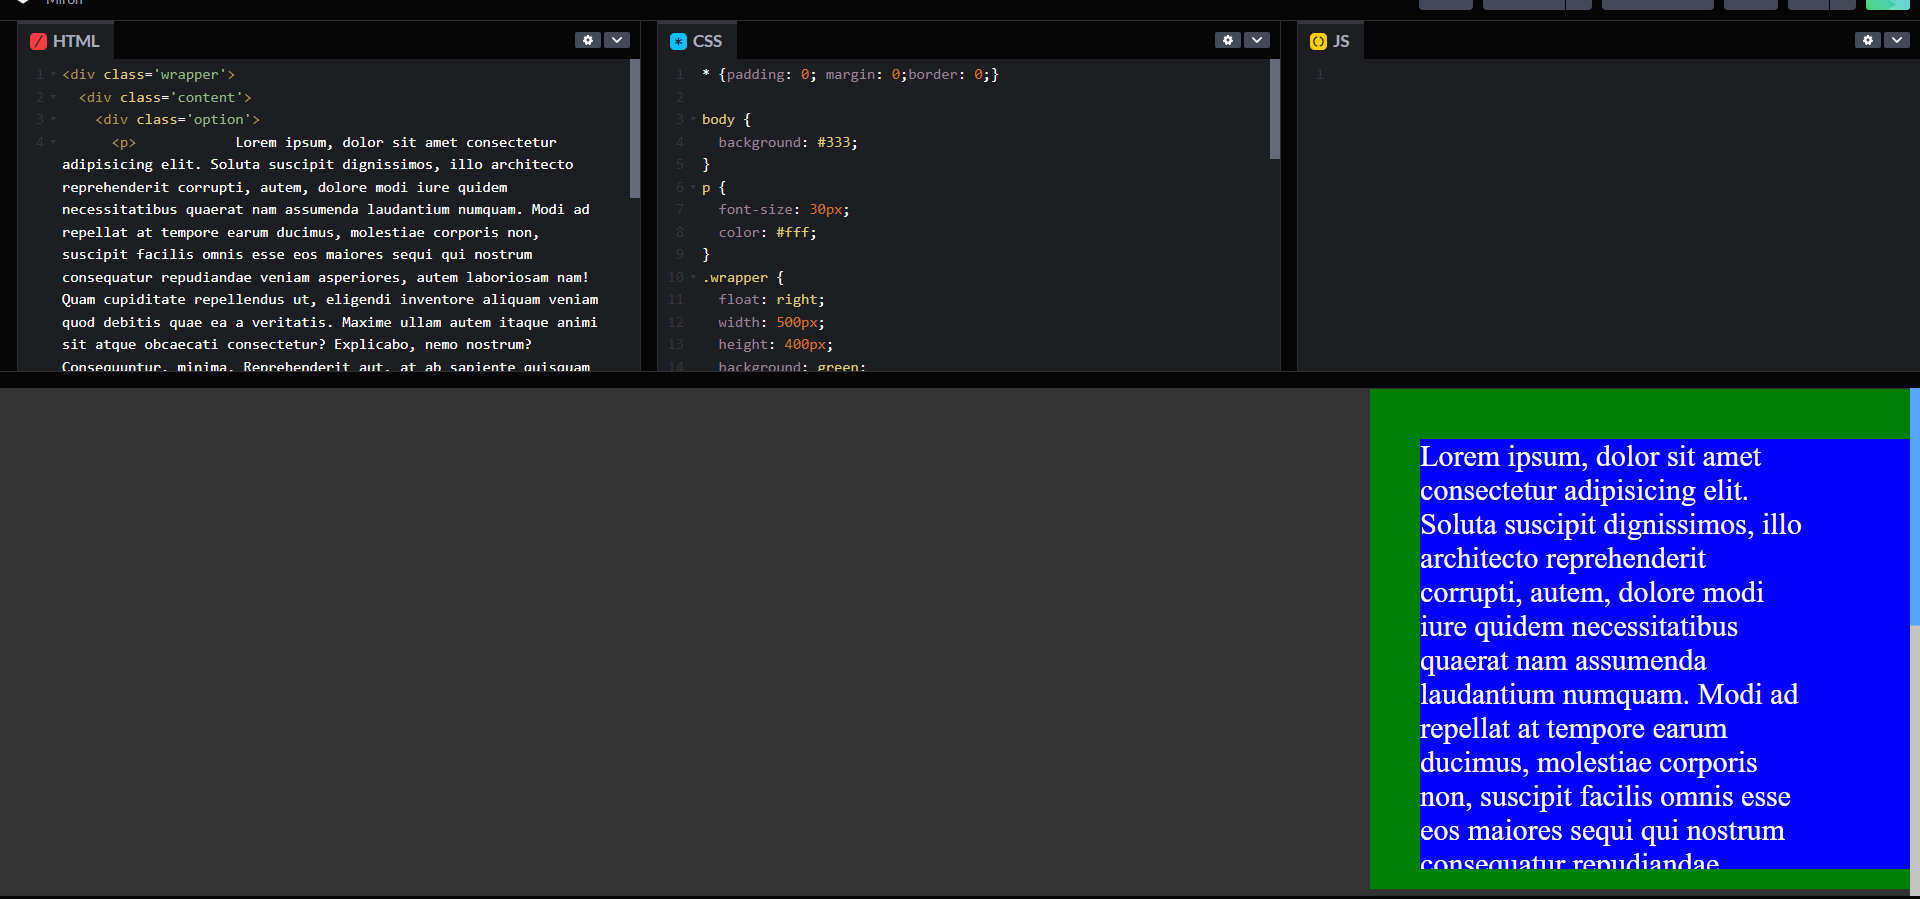
Task: Fold the p rule in CSS
Action: pos(693,187)
